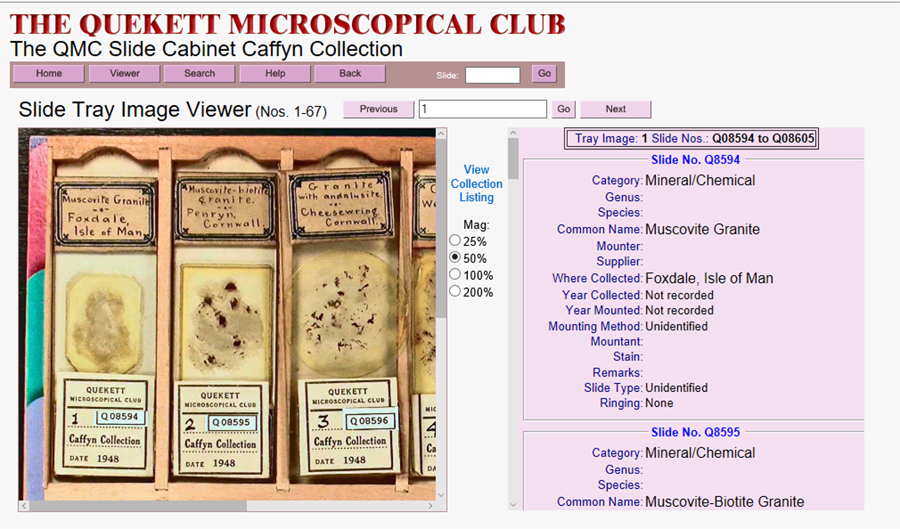Open the View Collection Listing link
The width and height of the screenshot is (900, 529).
coord(476,184)
